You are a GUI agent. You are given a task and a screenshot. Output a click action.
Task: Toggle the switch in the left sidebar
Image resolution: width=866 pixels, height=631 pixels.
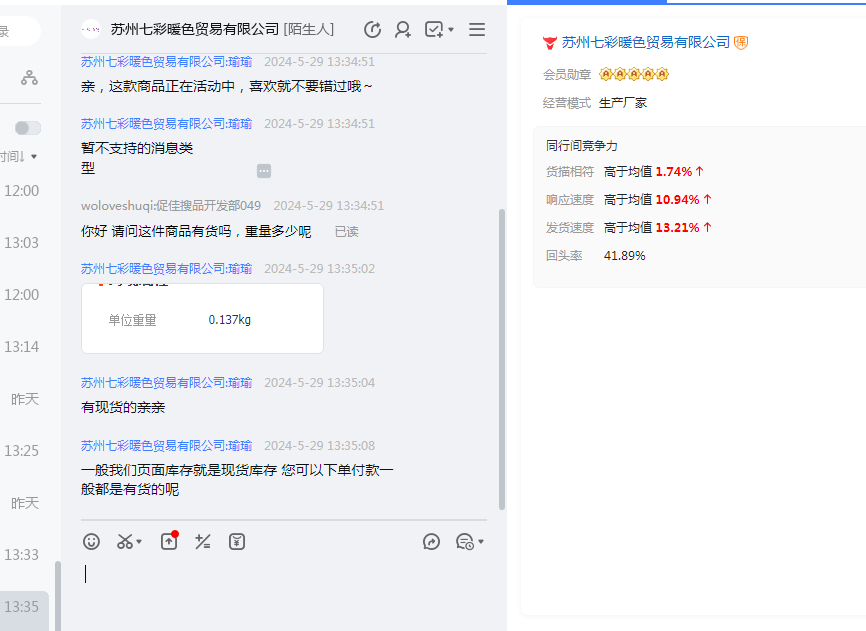tap(28, 128)
